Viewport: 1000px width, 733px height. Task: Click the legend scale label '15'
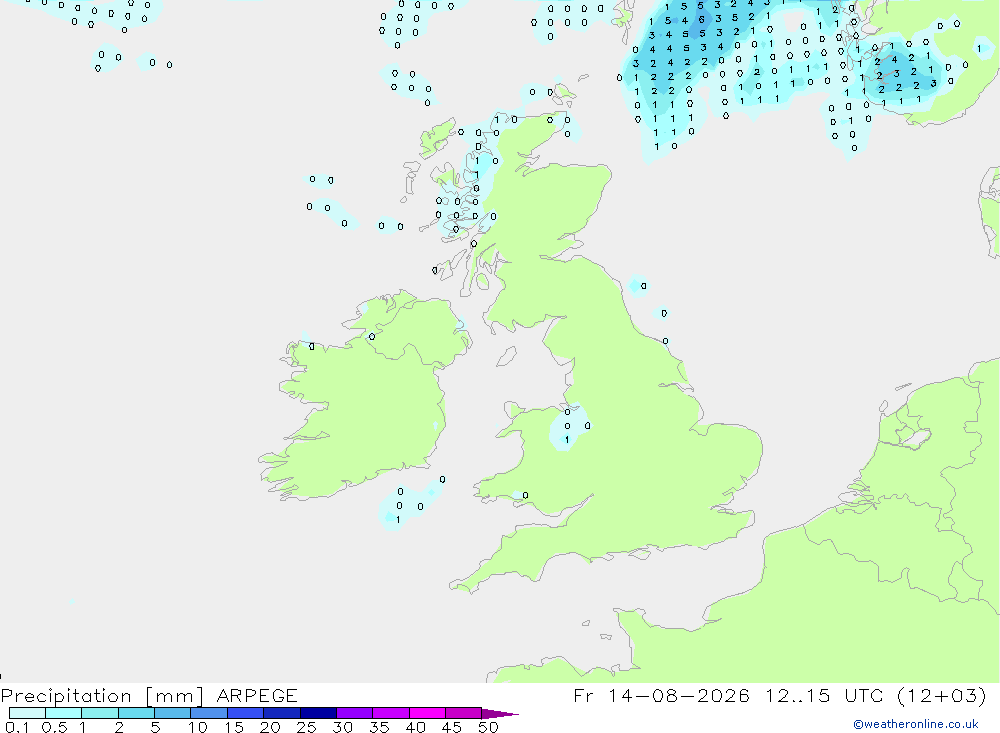pos(234,727)
